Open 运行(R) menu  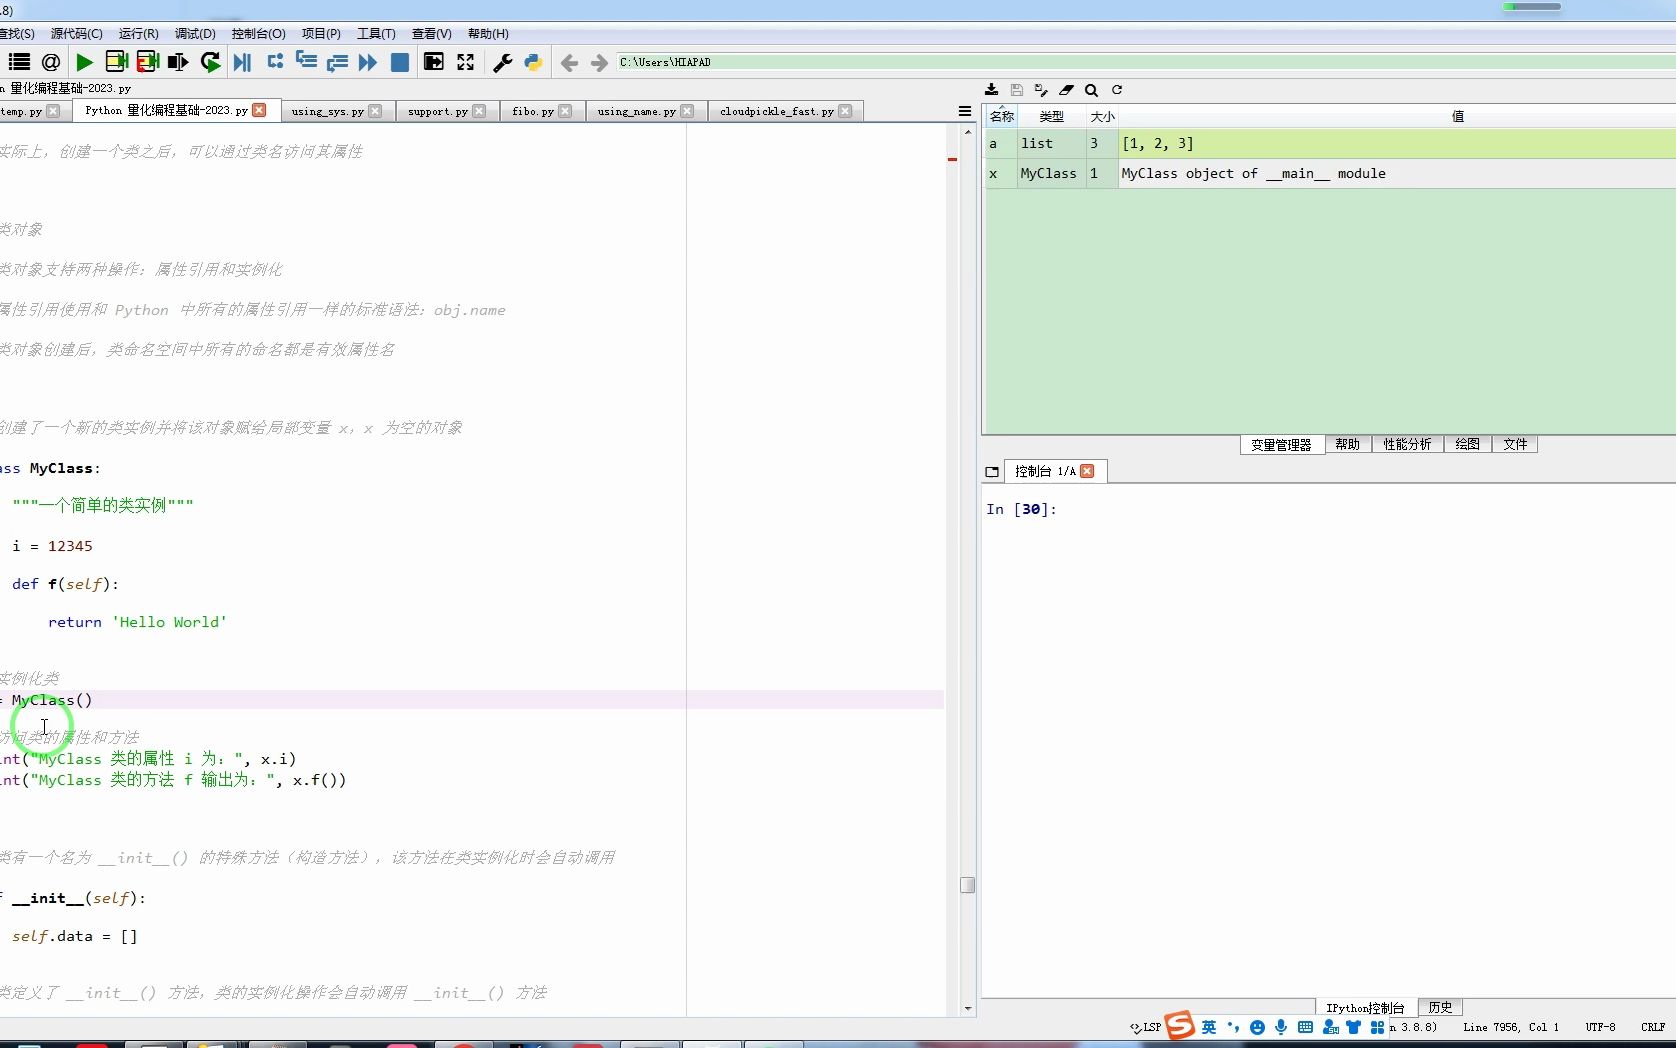coord(138,34)
